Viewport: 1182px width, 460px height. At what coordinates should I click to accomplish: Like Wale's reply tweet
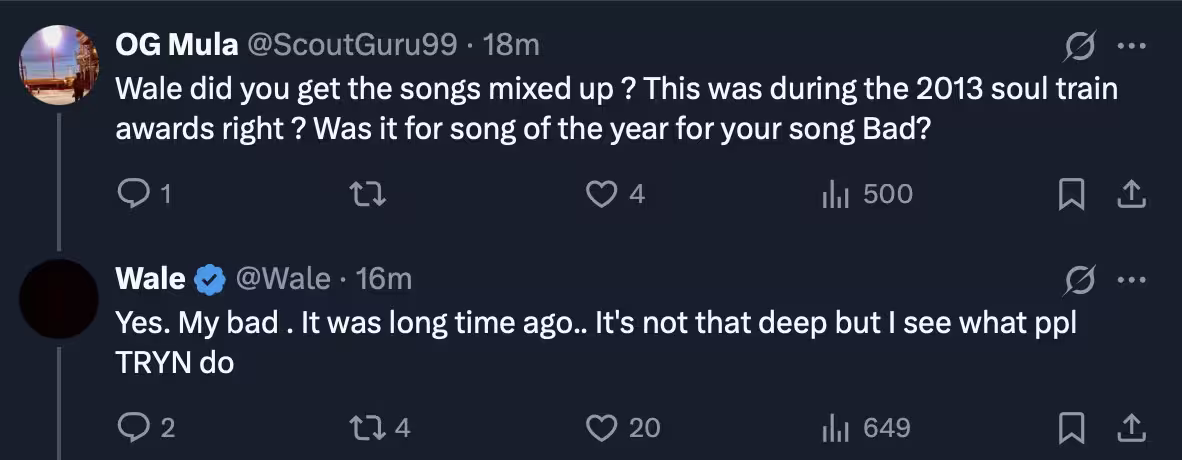point(600,428)
